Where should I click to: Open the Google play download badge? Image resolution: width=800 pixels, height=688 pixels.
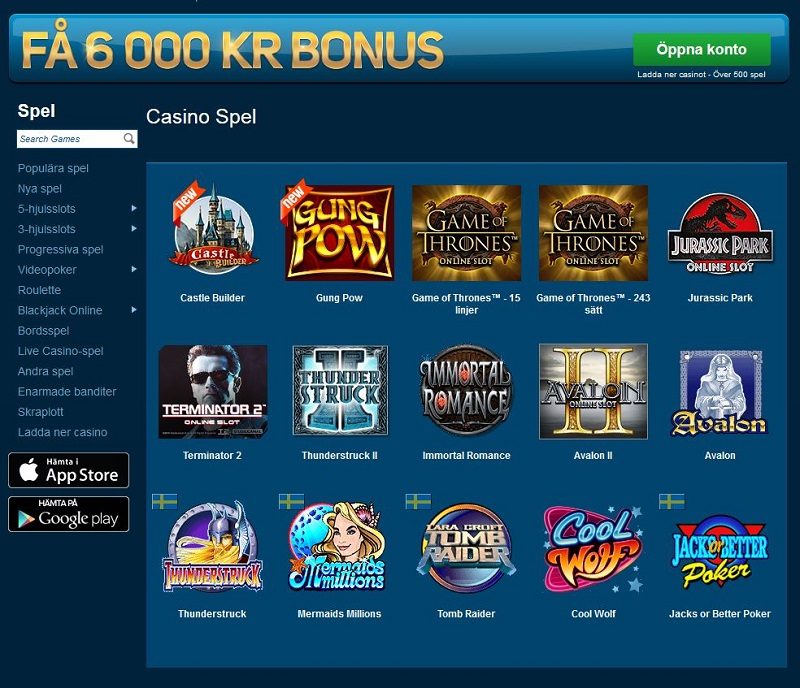[68, 514]
